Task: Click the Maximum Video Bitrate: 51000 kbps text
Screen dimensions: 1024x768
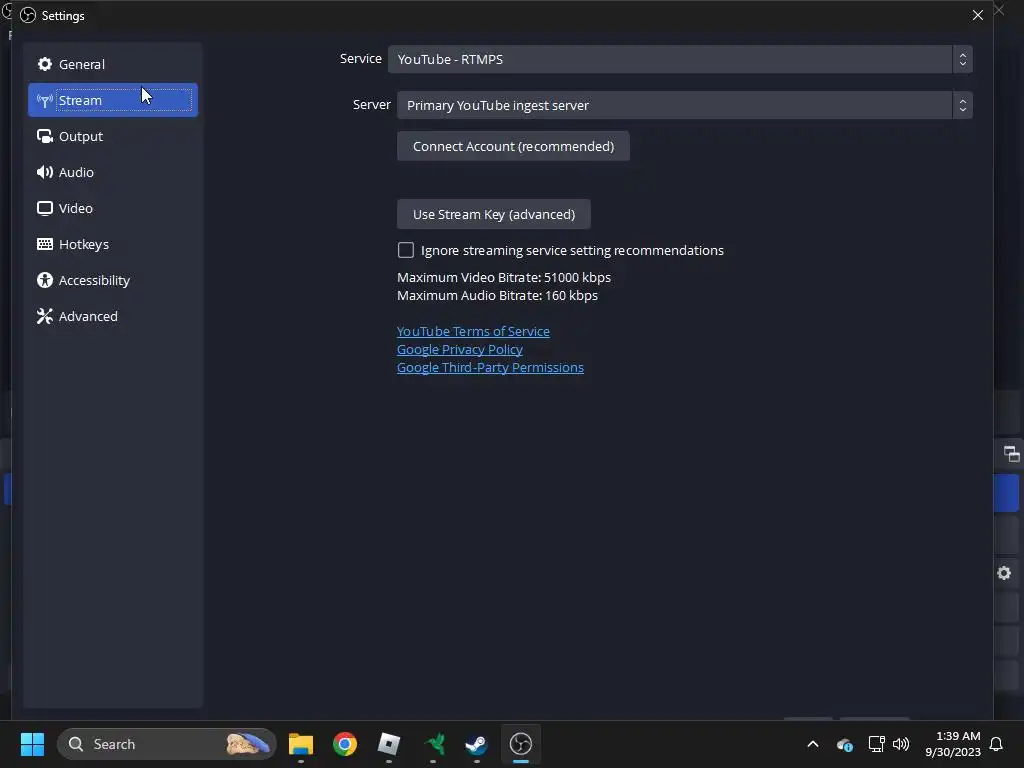Action: (504, 278)
